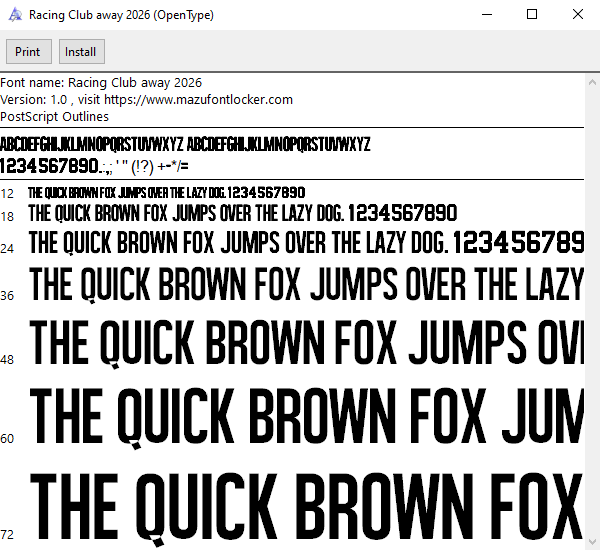Click the 36-point quick brown fox sample

point(306,284)
